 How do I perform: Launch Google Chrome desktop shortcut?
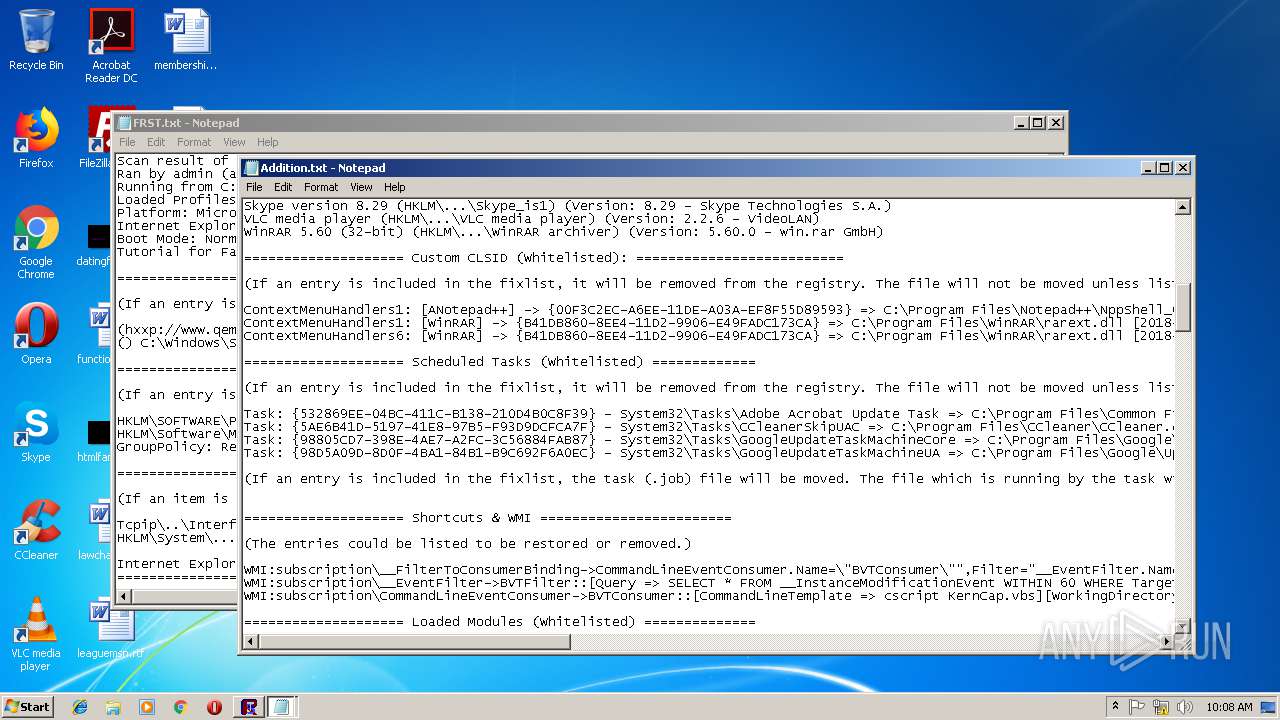click(x=36, y=242)
